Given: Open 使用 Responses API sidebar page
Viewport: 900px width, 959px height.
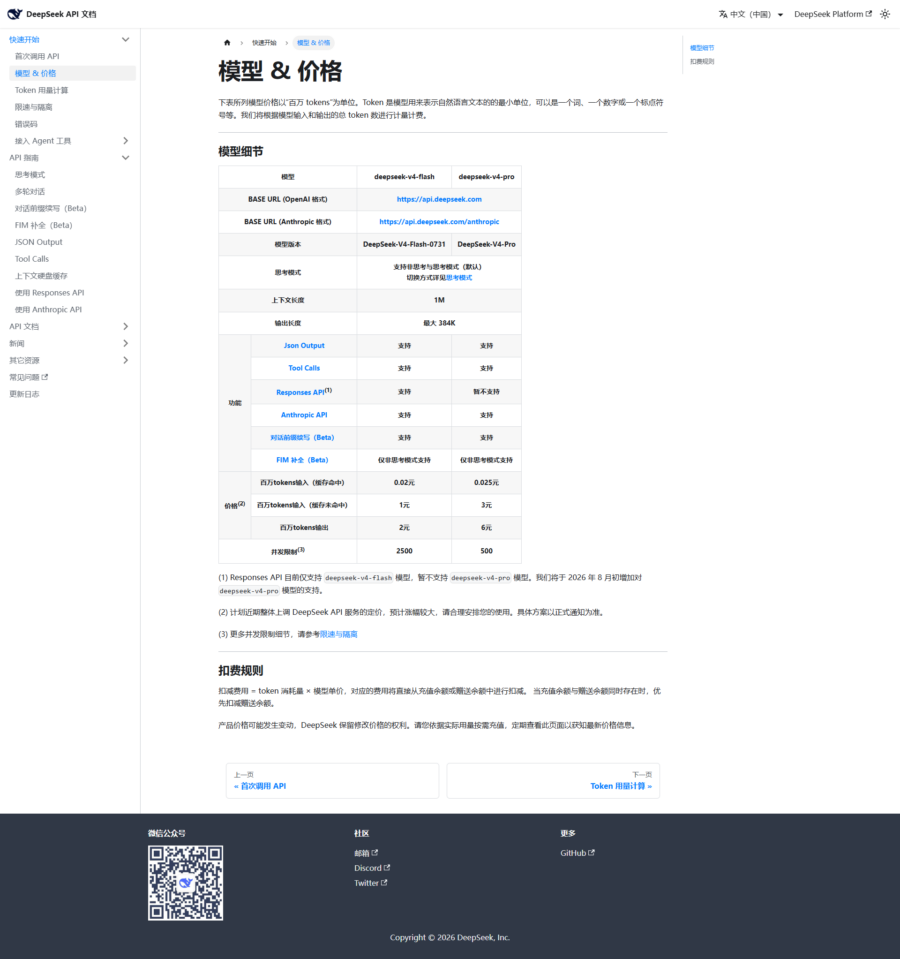Looking at the screenshot, I should (50, 293).
